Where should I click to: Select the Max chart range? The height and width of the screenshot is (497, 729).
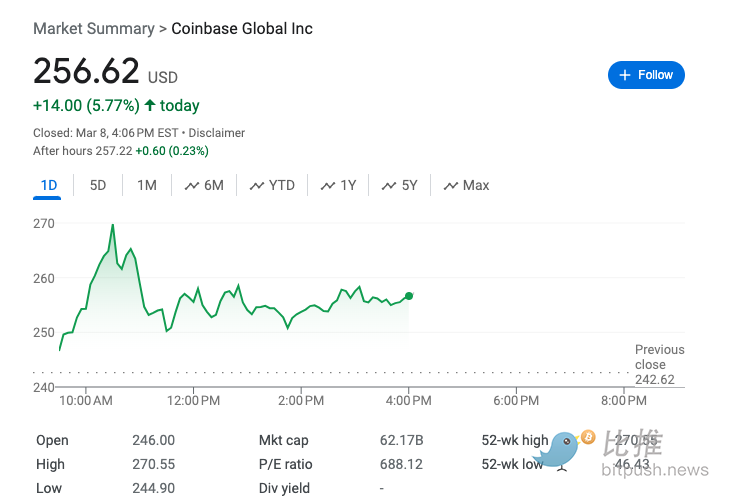(476, 185)
